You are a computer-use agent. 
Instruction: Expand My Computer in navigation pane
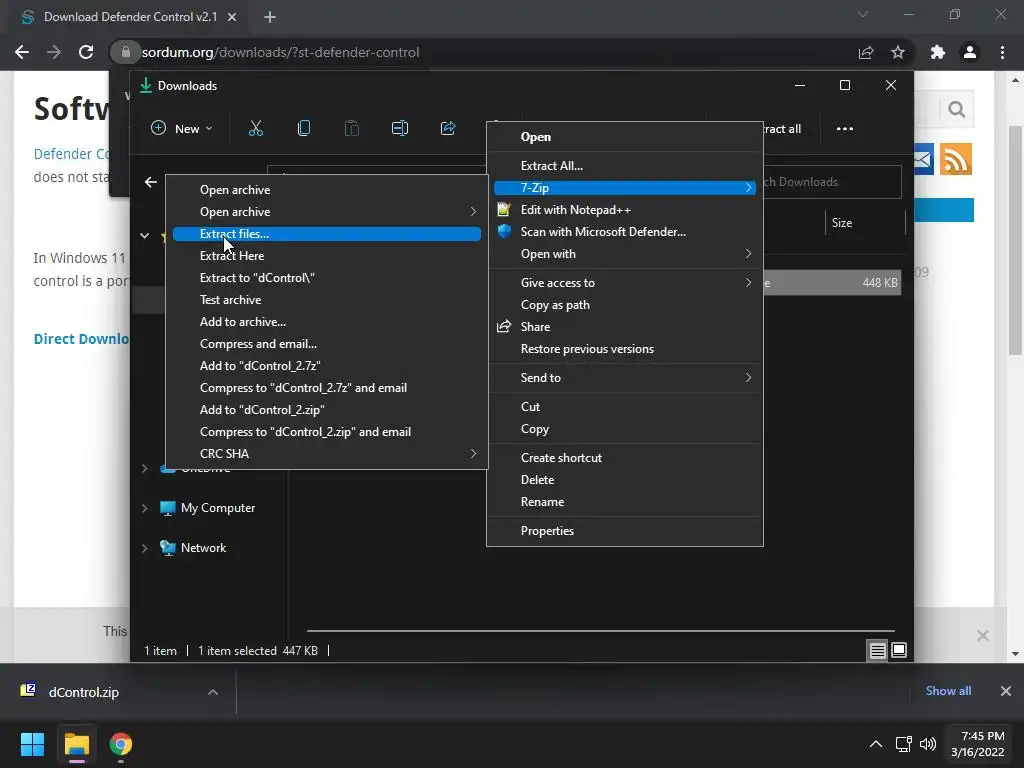point(144,508)
